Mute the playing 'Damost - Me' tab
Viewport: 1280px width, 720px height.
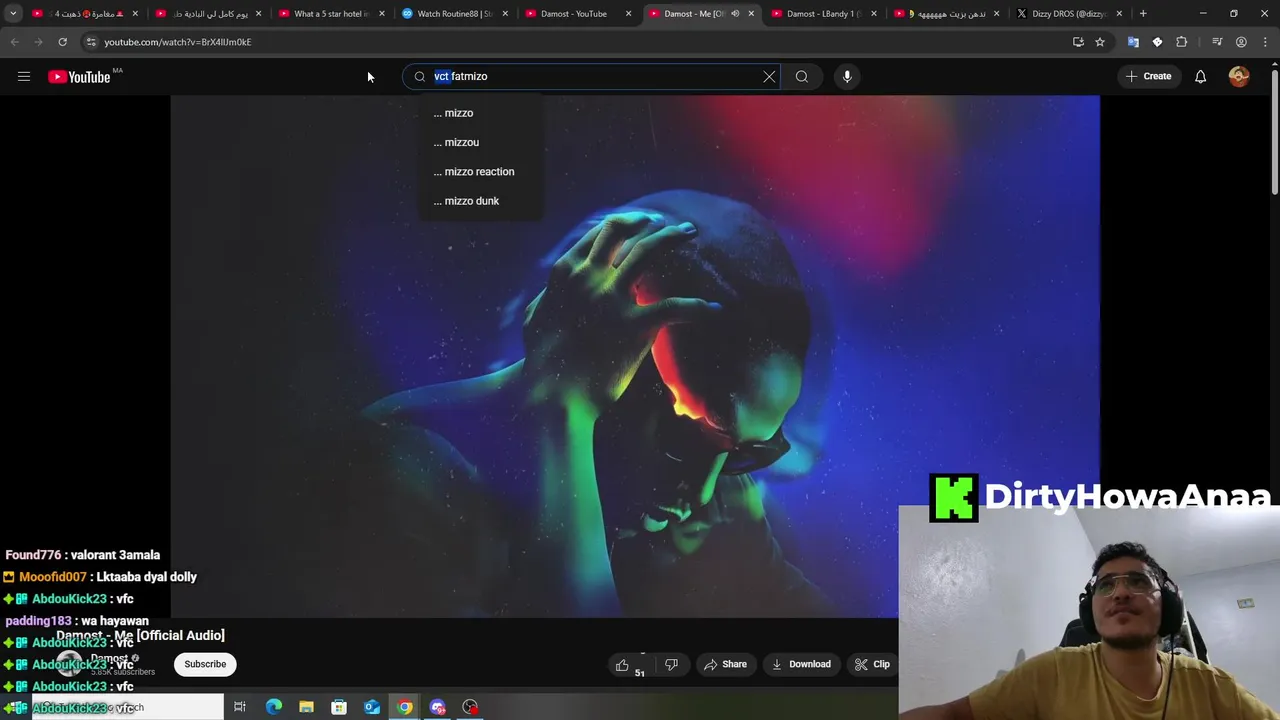point(735,14)
